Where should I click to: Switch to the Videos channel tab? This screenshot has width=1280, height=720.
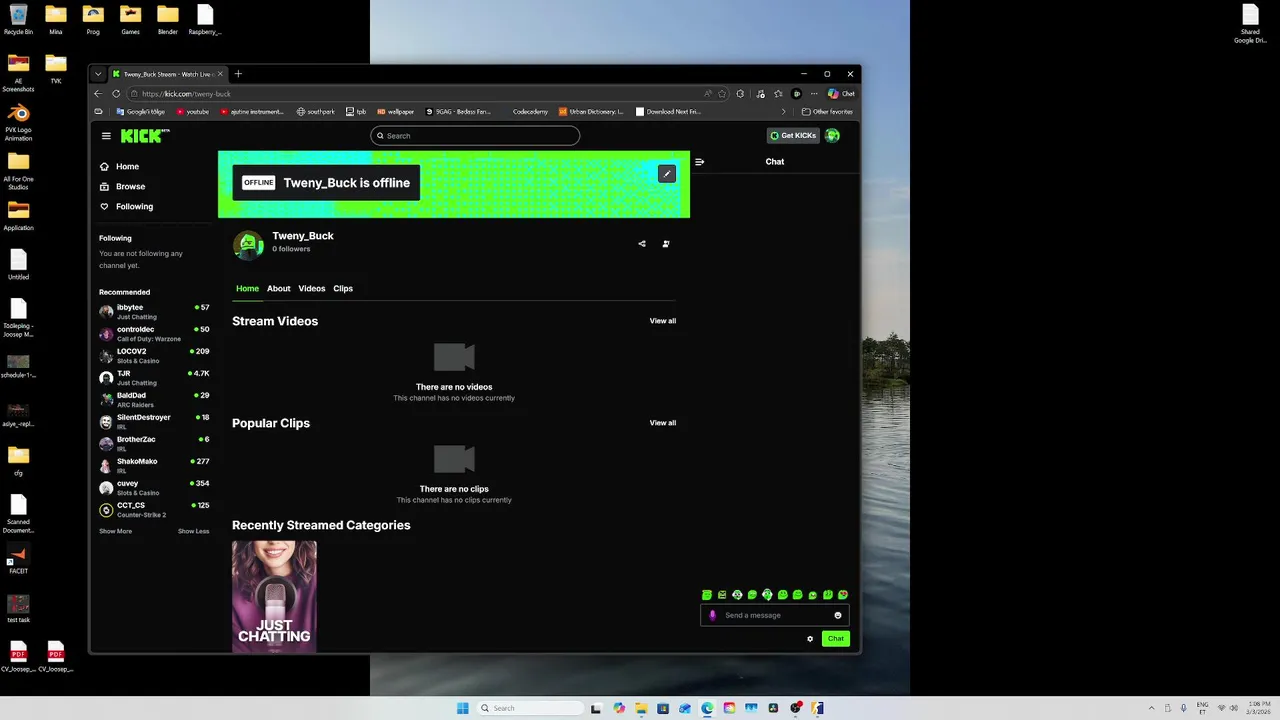pos(312,288)
